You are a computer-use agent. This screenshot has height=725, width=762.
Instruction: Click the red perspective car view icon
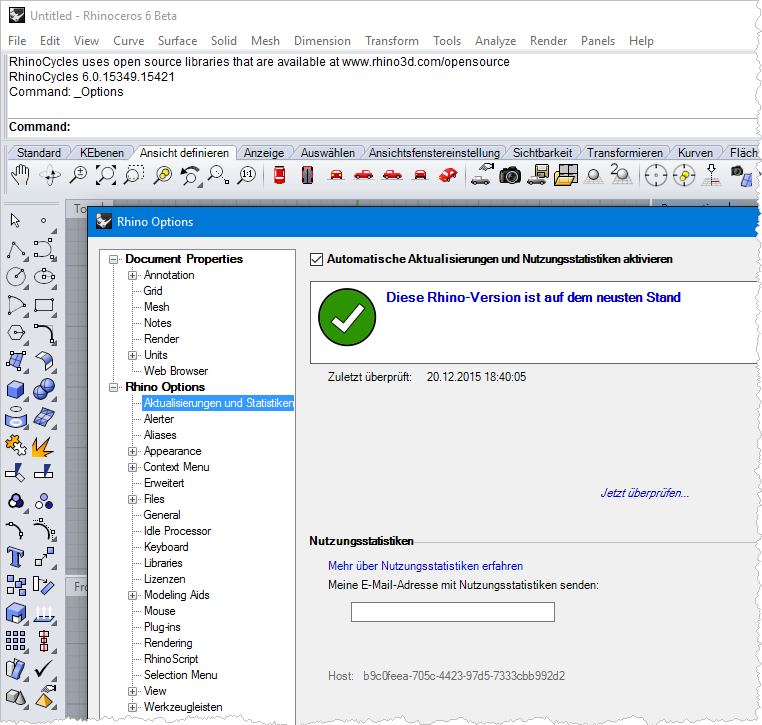pyautogui.click(x=448, y=175)
